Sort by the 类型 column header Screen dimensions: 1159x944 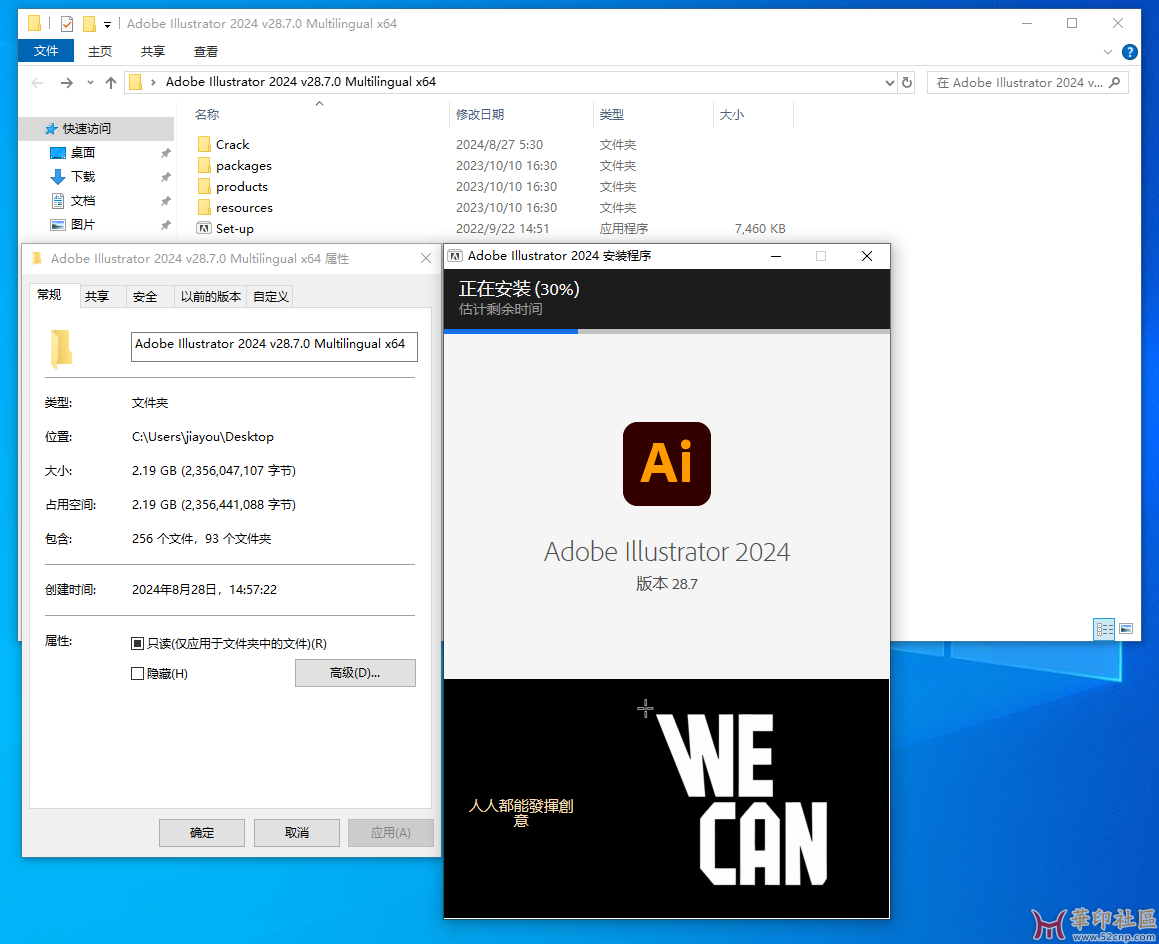[612, 115]
